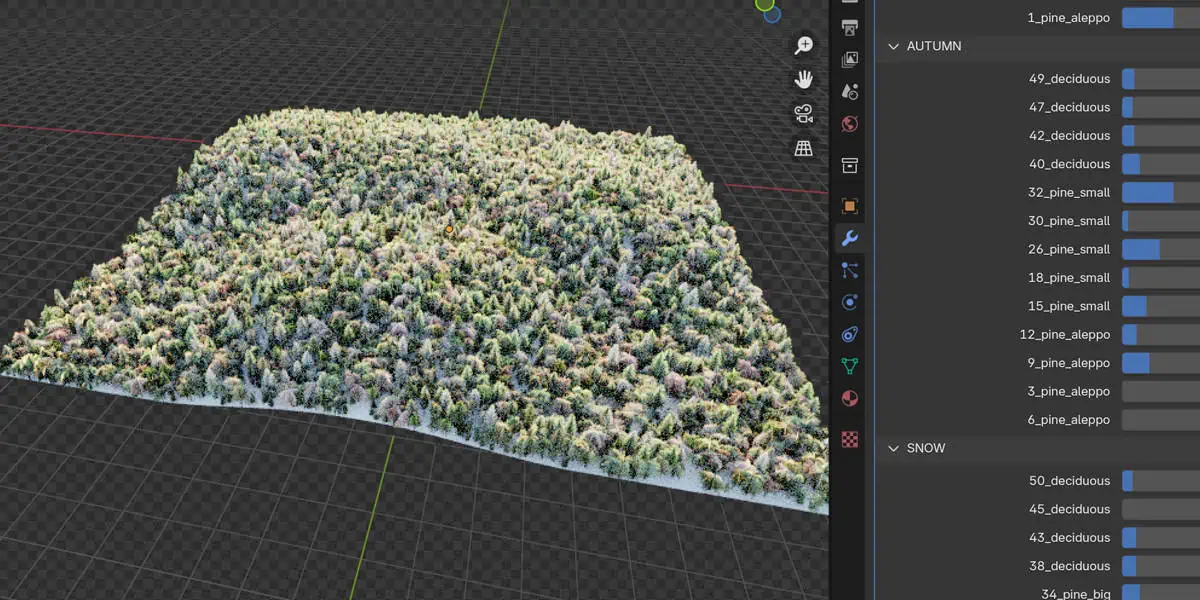Open the Object properties orange square icon
Screen dimensions: 1200x600
click(850, 206)
